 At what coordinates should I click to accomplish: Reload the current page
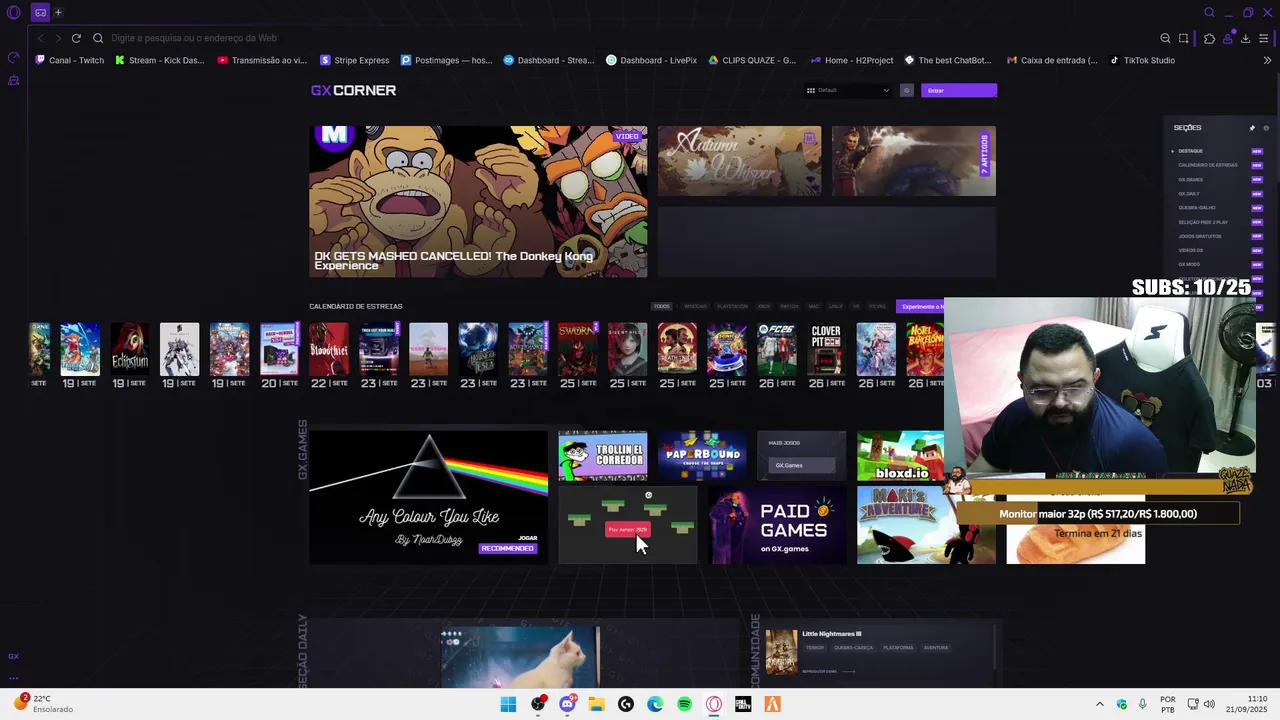tap(76, 38)
